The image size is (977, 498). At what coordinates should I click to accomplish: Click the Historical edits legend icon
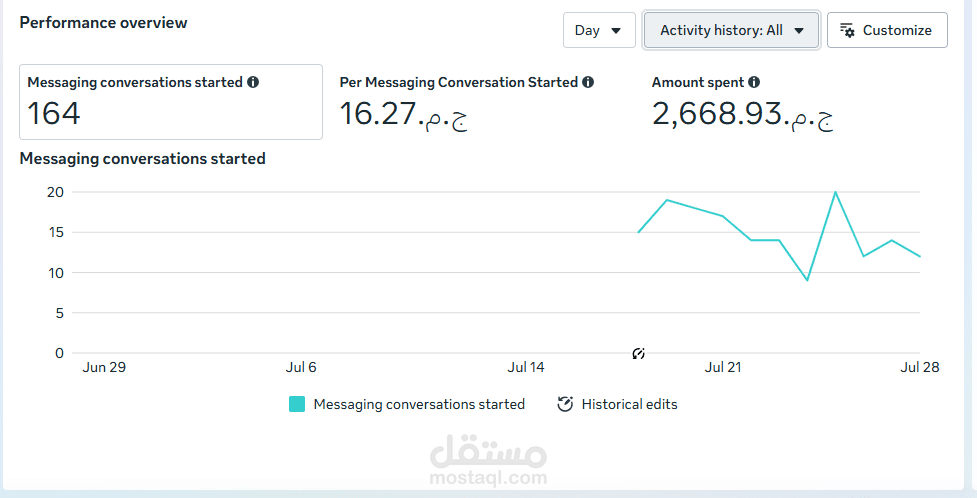(x=565, y=404)
